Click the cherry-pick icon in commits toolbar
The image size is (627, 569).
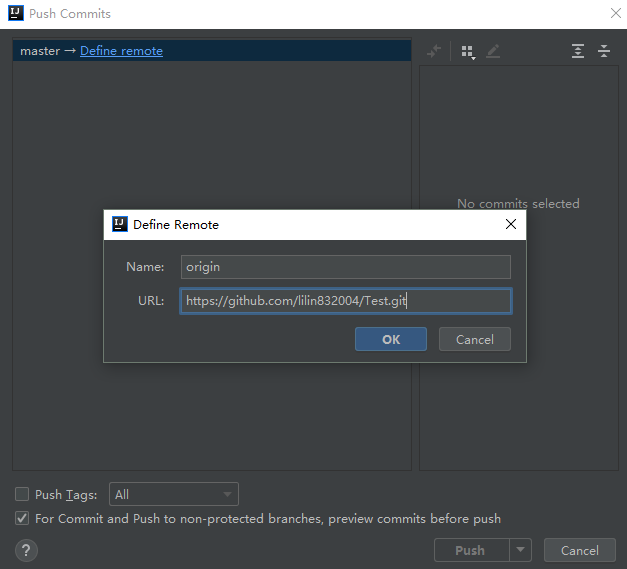434,51
